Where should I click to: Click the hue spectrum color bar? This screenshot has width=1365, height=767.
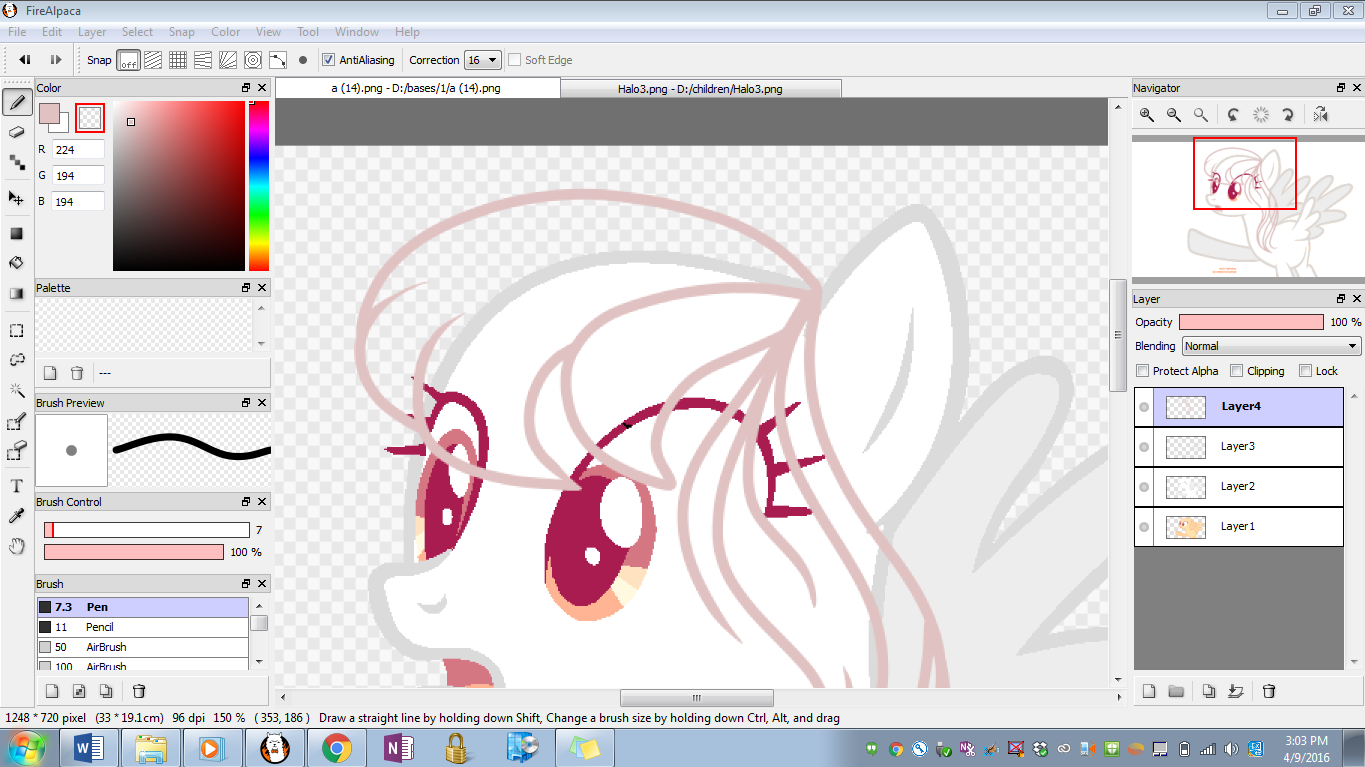[x=259, y=186]
